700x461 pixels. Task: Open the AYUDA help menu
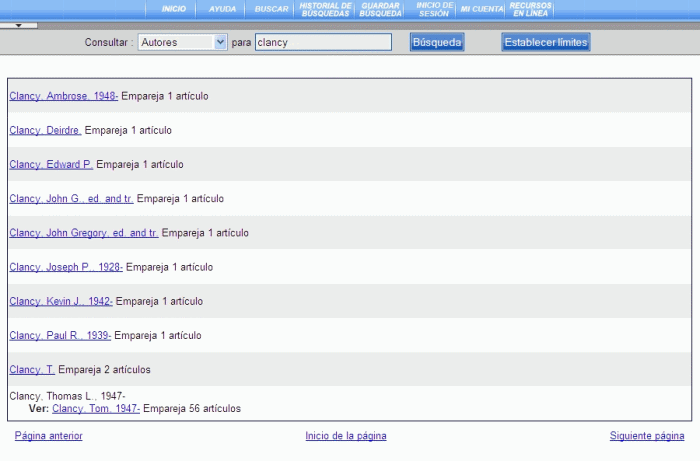click(x=222, y=9)
